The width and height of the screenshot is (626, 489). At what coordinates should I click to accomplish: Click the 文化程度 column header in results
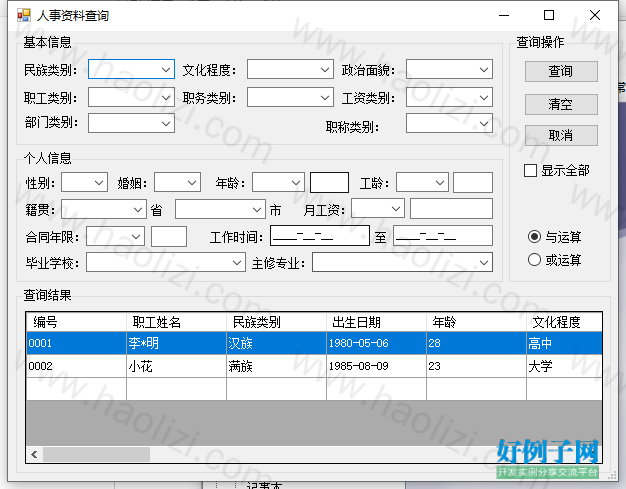point(564,322)
